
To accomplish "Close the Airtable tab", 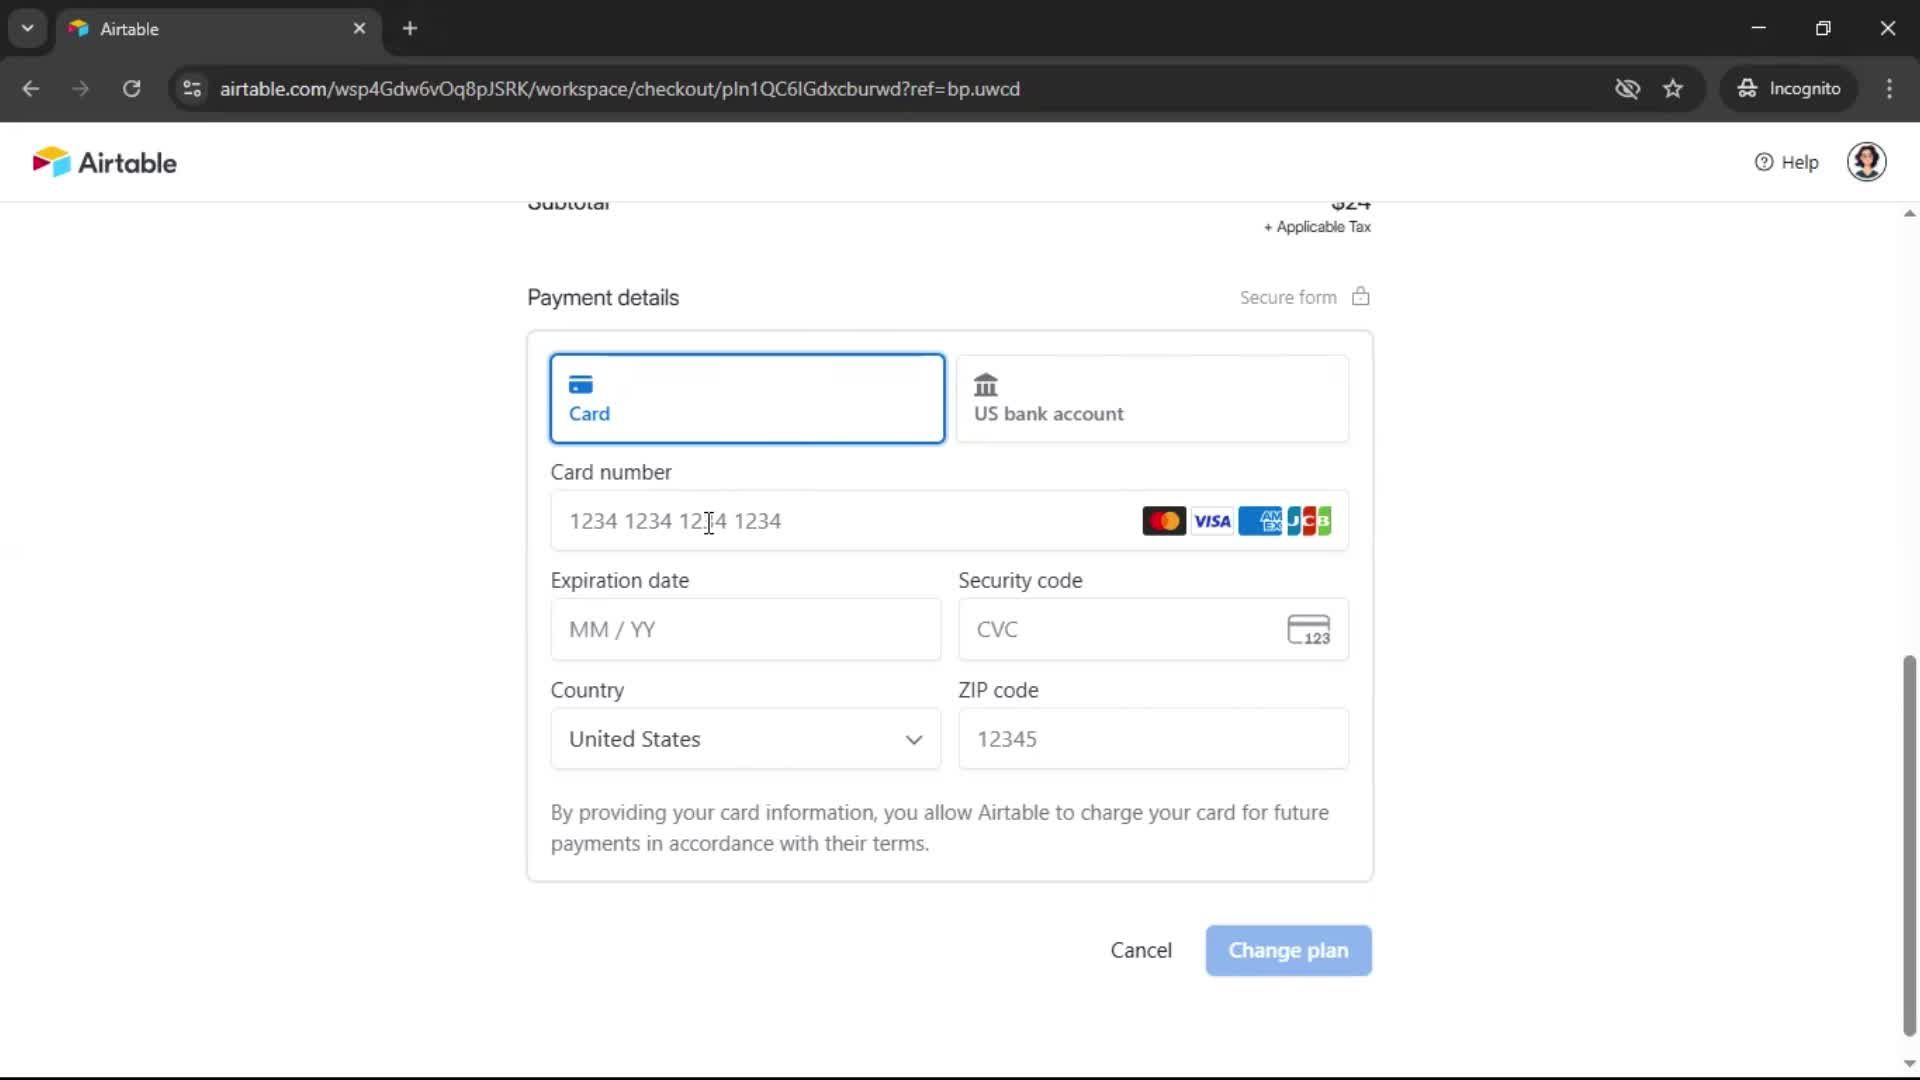I will [x=359, y=29].
